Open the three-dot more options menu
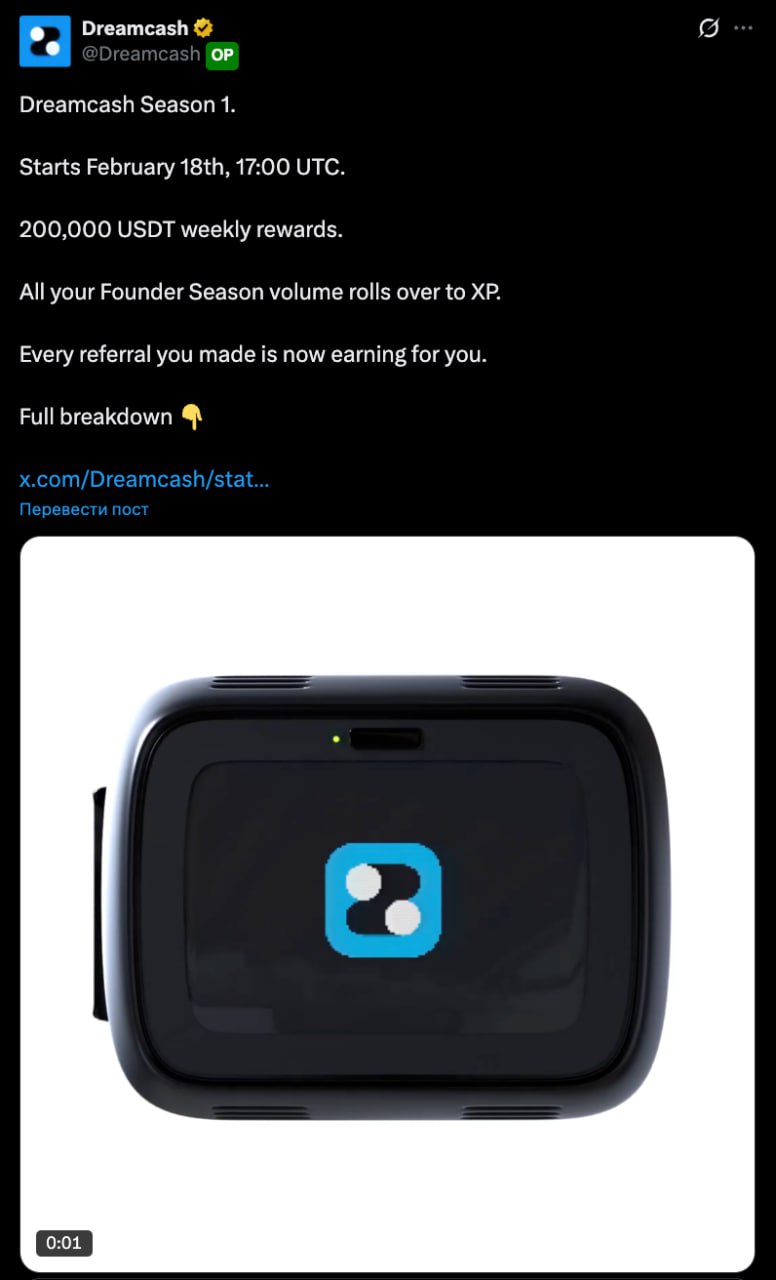Screen dimensions: 776x1280 [x=743, y=29]
